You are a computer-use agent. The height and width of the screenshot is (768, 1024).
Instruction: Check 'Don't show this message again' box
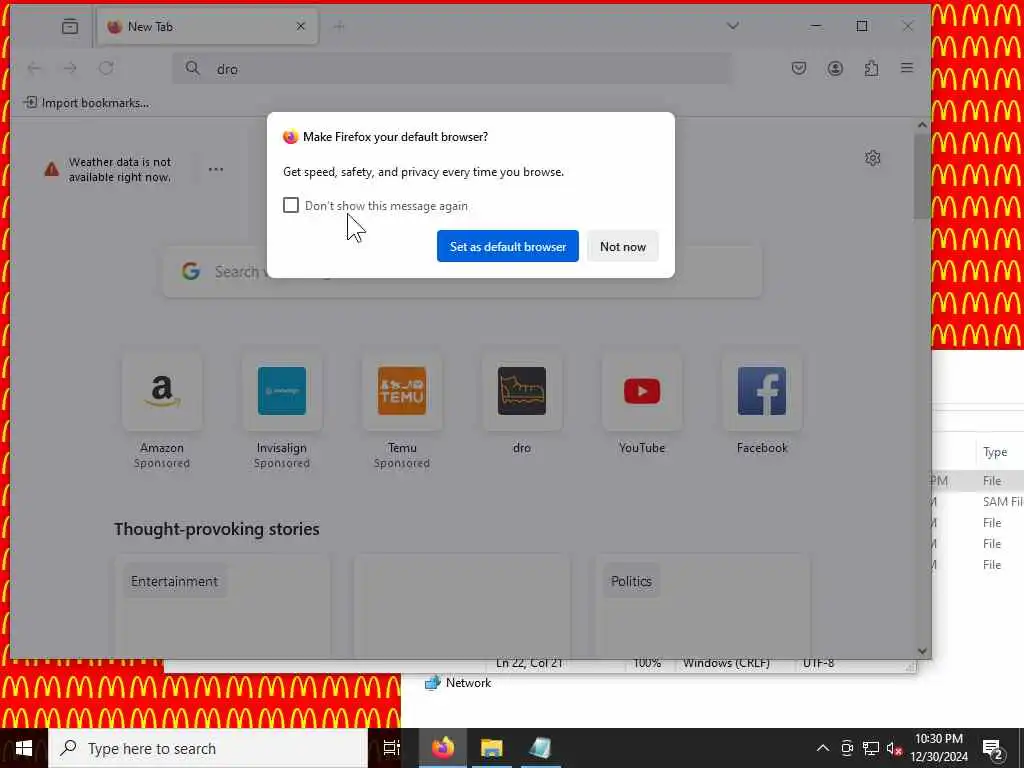pos(291,205)
